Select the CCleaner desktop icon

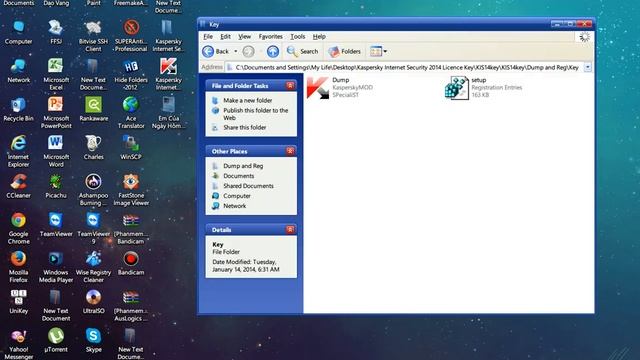coord(18,187)
